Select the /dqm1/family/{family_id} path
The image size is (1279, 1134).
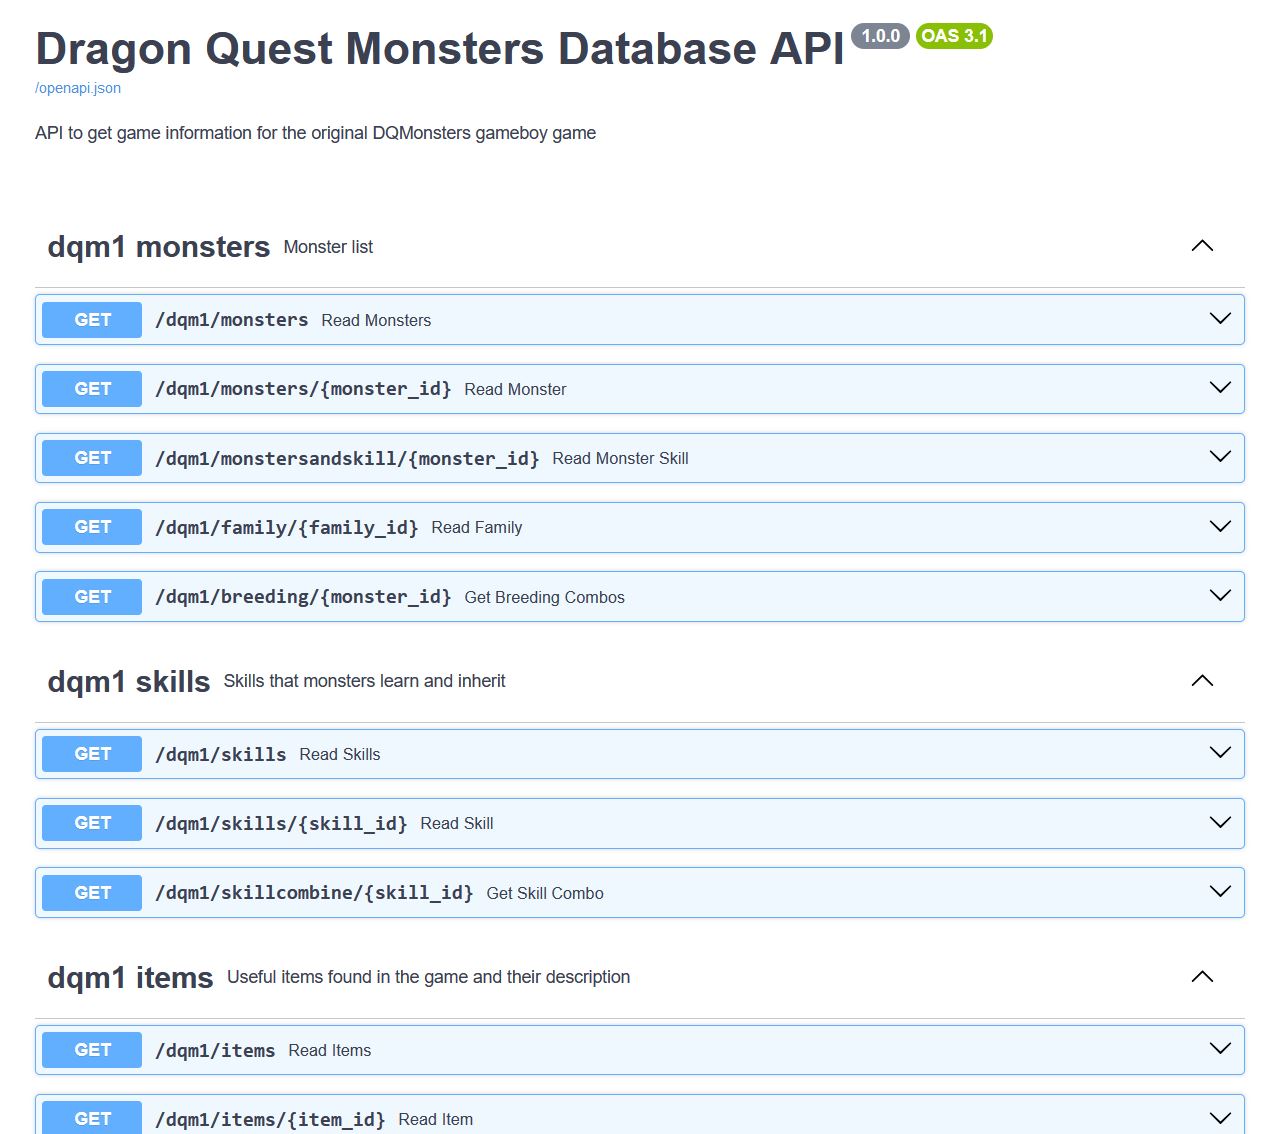(x=287, y=527)
